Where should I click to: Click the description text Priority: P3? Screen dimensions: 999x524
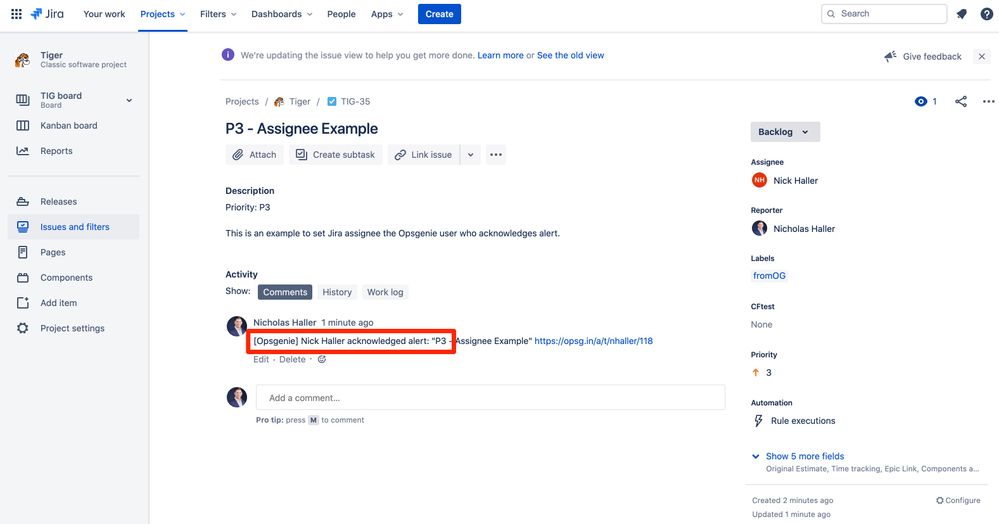(248, 207)
